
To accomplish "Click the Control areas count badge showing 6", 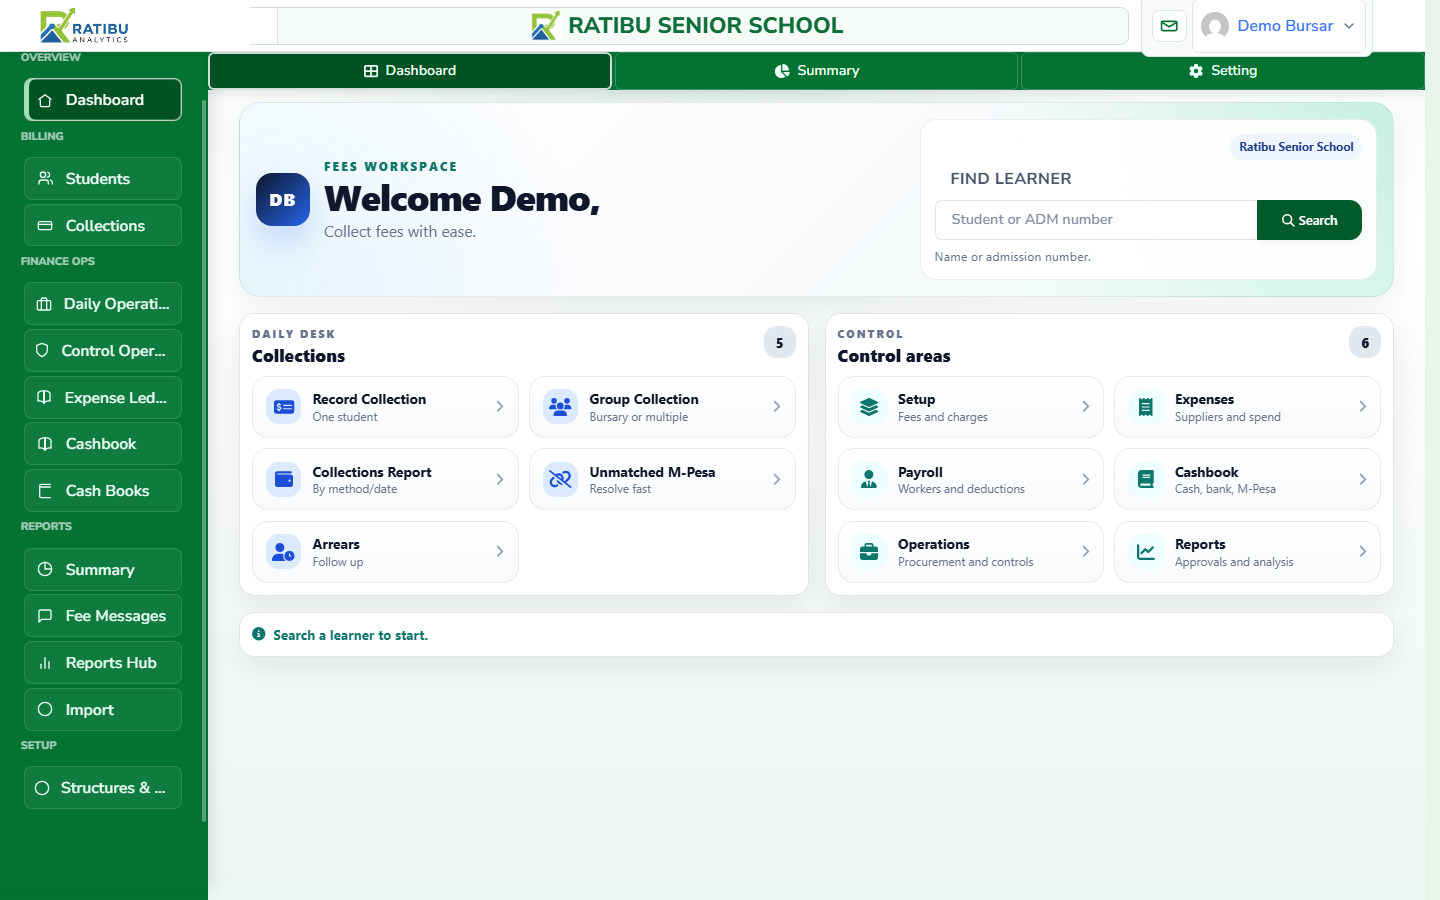I will [x=1365, y=343].
